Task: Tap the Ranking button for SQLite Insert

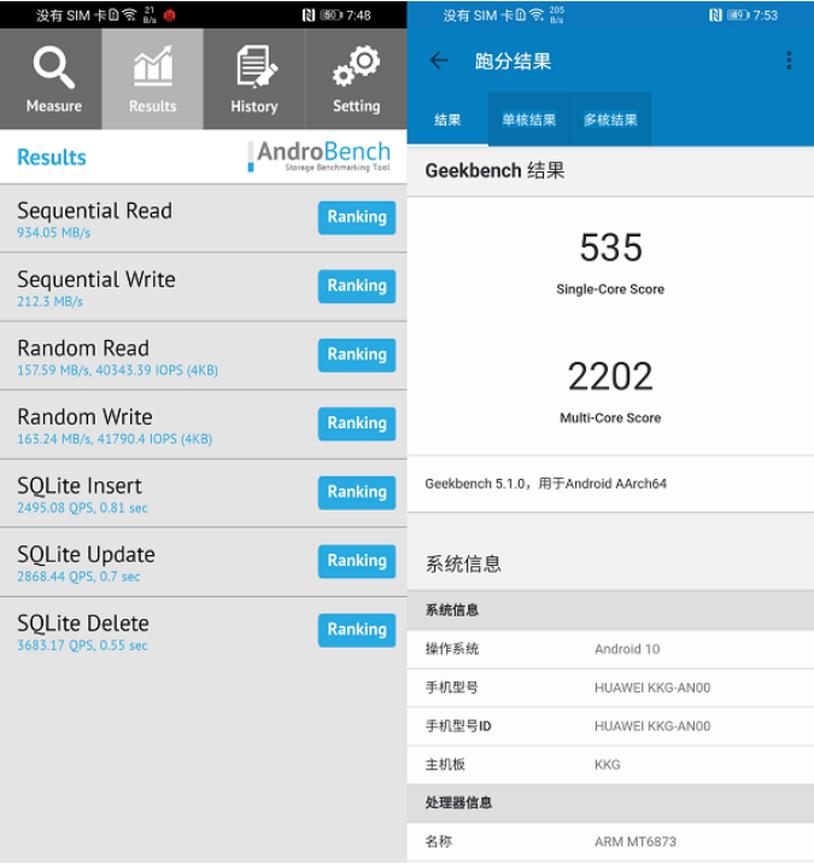Action: point(357,492)
